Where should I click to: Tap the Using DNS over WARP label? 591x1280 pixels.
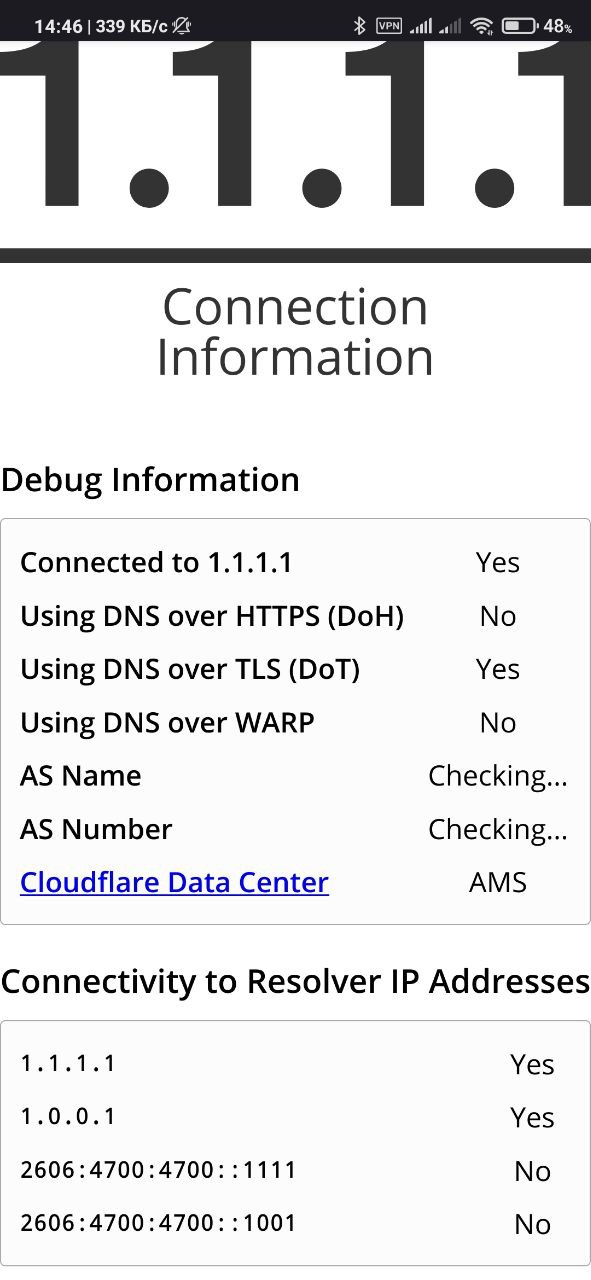tap(167, 723)
